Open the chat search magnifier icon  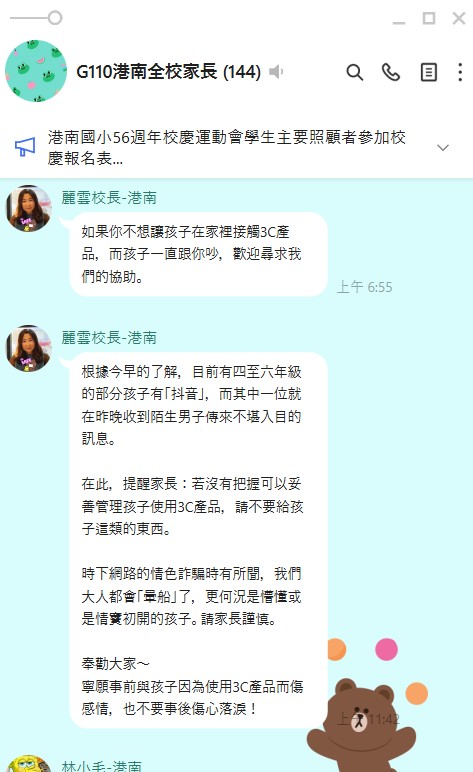pyautogui.click(x=354, y=72)
